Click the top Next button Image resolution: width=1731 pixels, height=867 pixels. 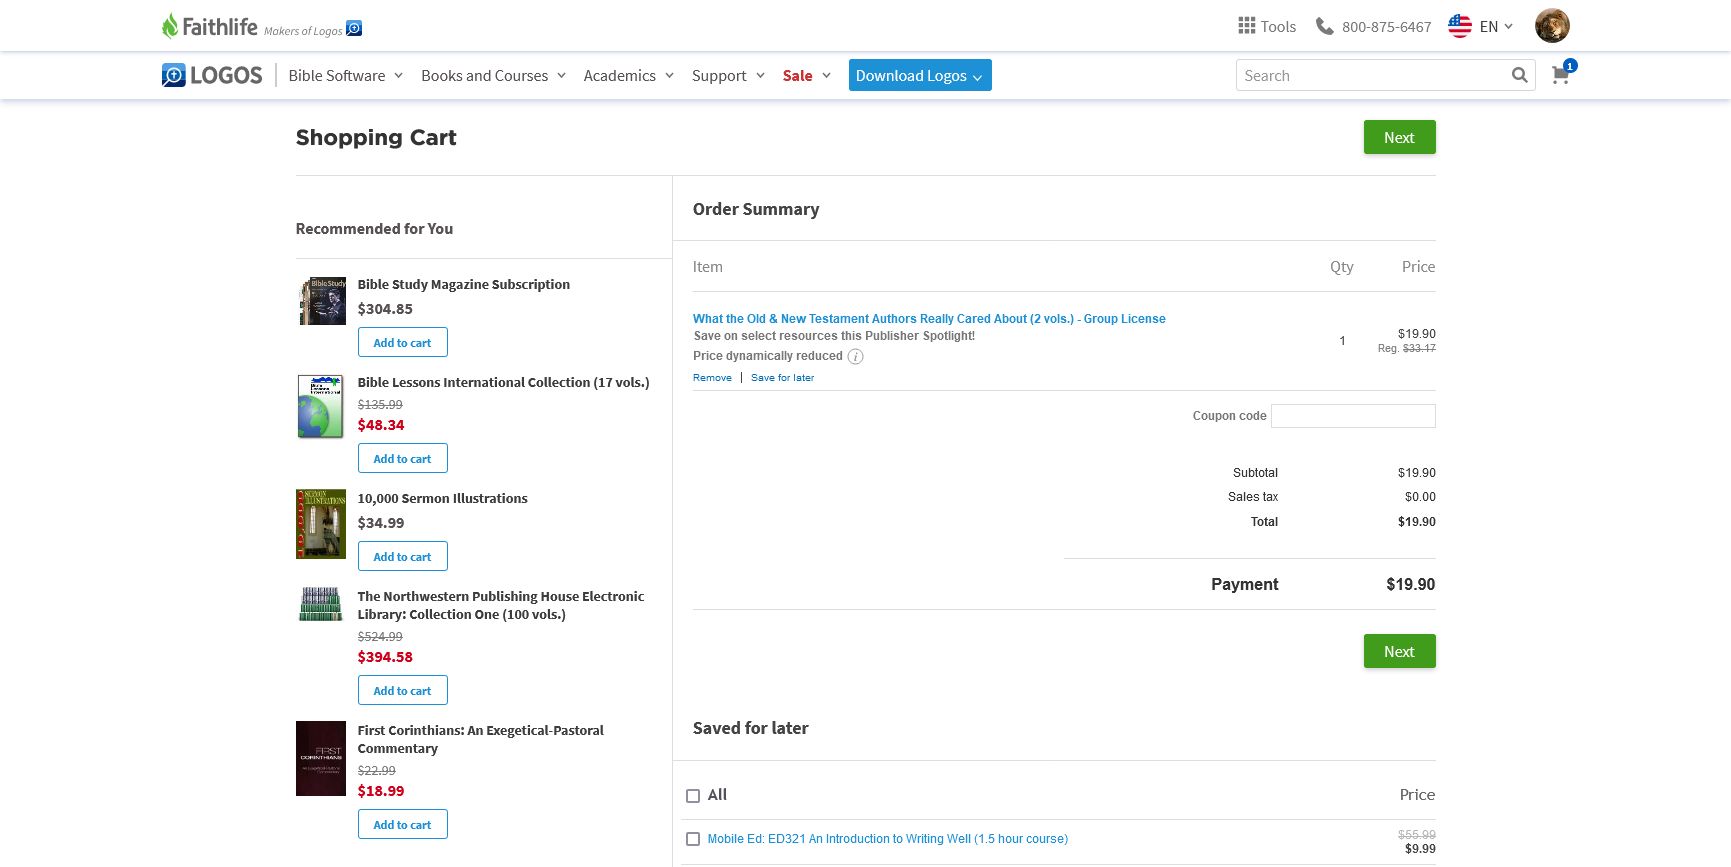pyautogui.click(x=1399, y=138)
